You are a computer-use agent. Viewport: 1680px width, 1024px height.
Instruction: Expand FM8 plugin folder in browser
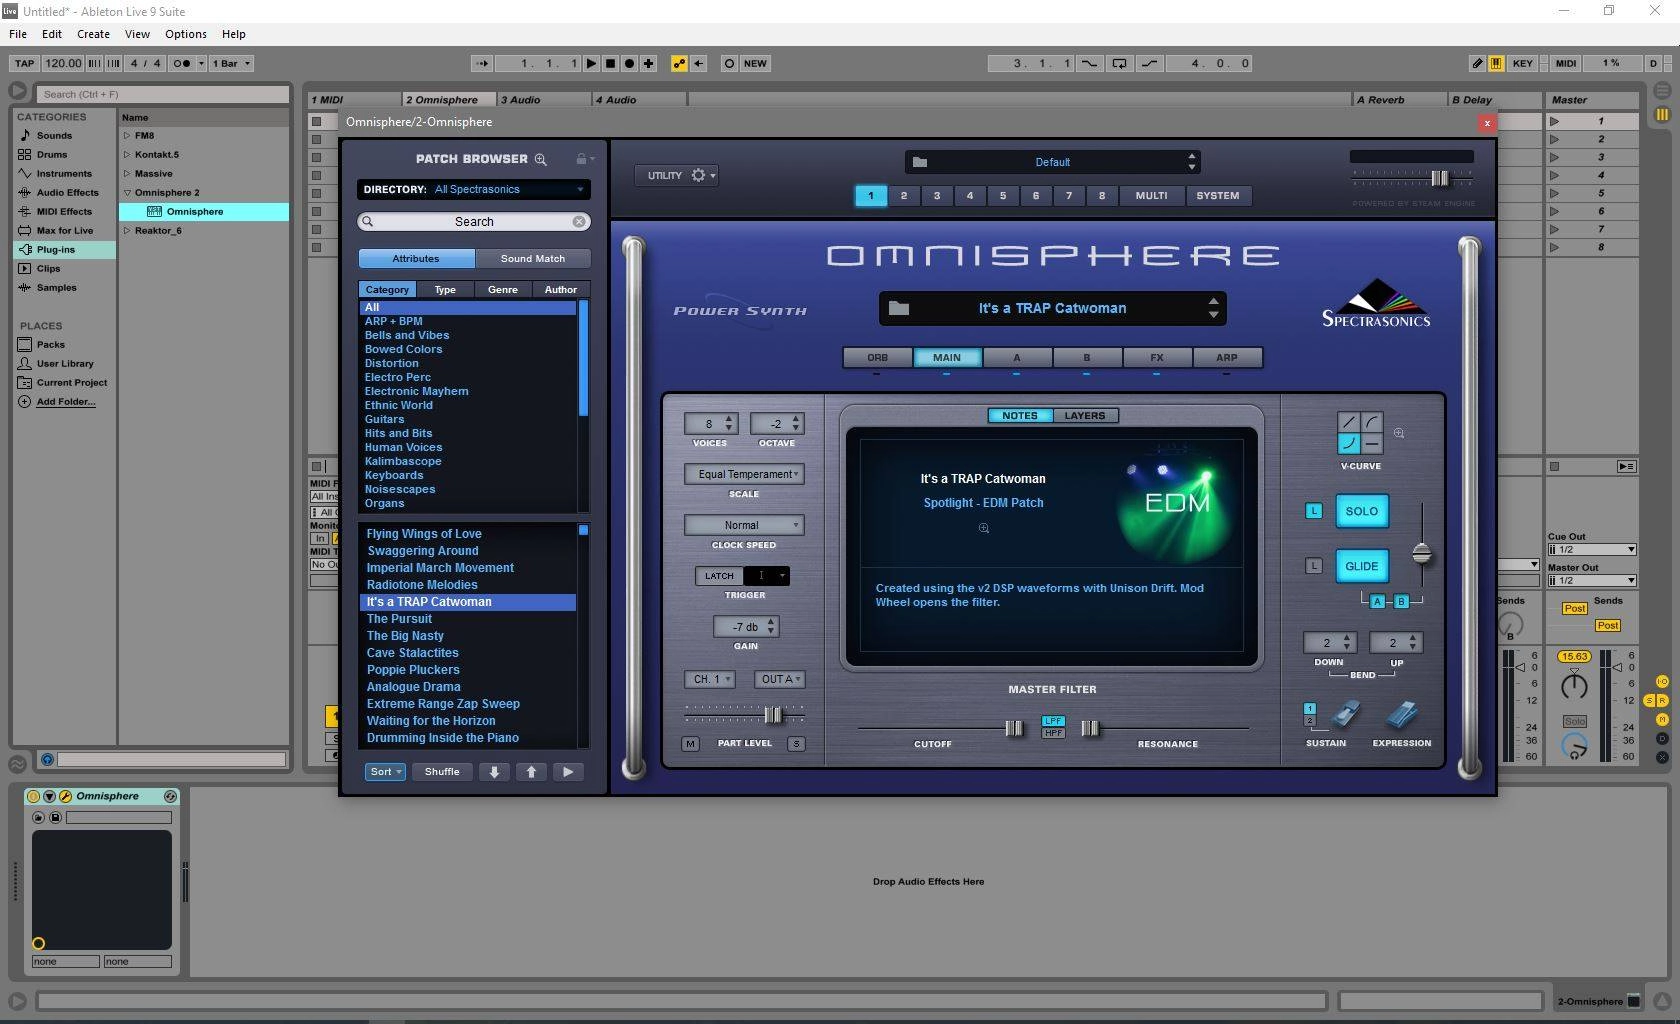pos(127,135)
